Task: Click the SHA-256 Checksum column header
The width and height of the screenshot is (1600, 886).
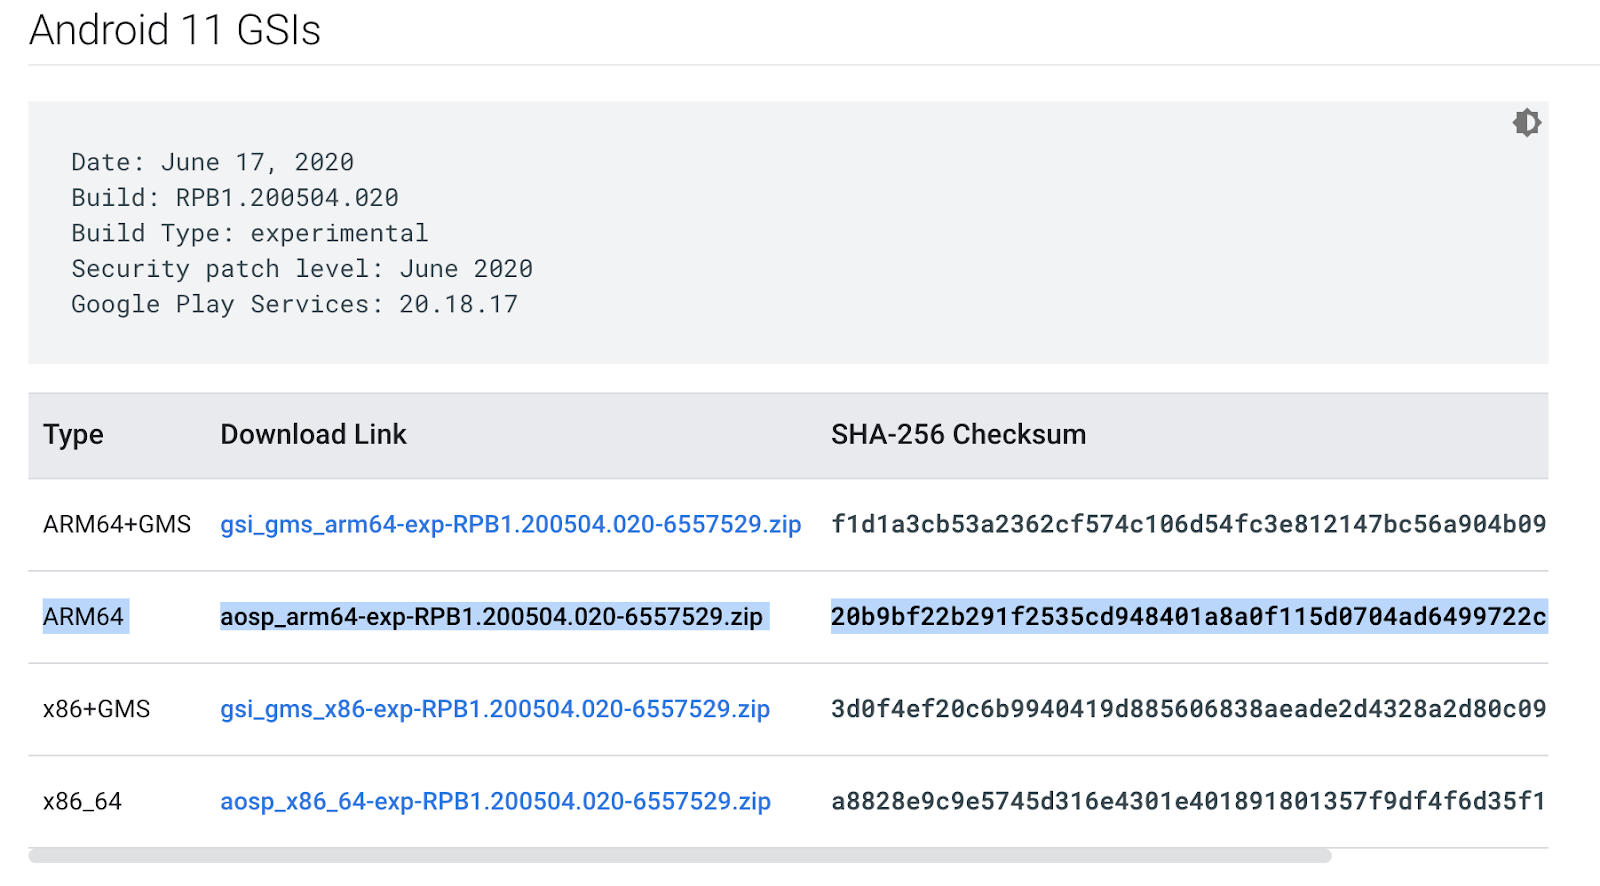Action: 958,435
